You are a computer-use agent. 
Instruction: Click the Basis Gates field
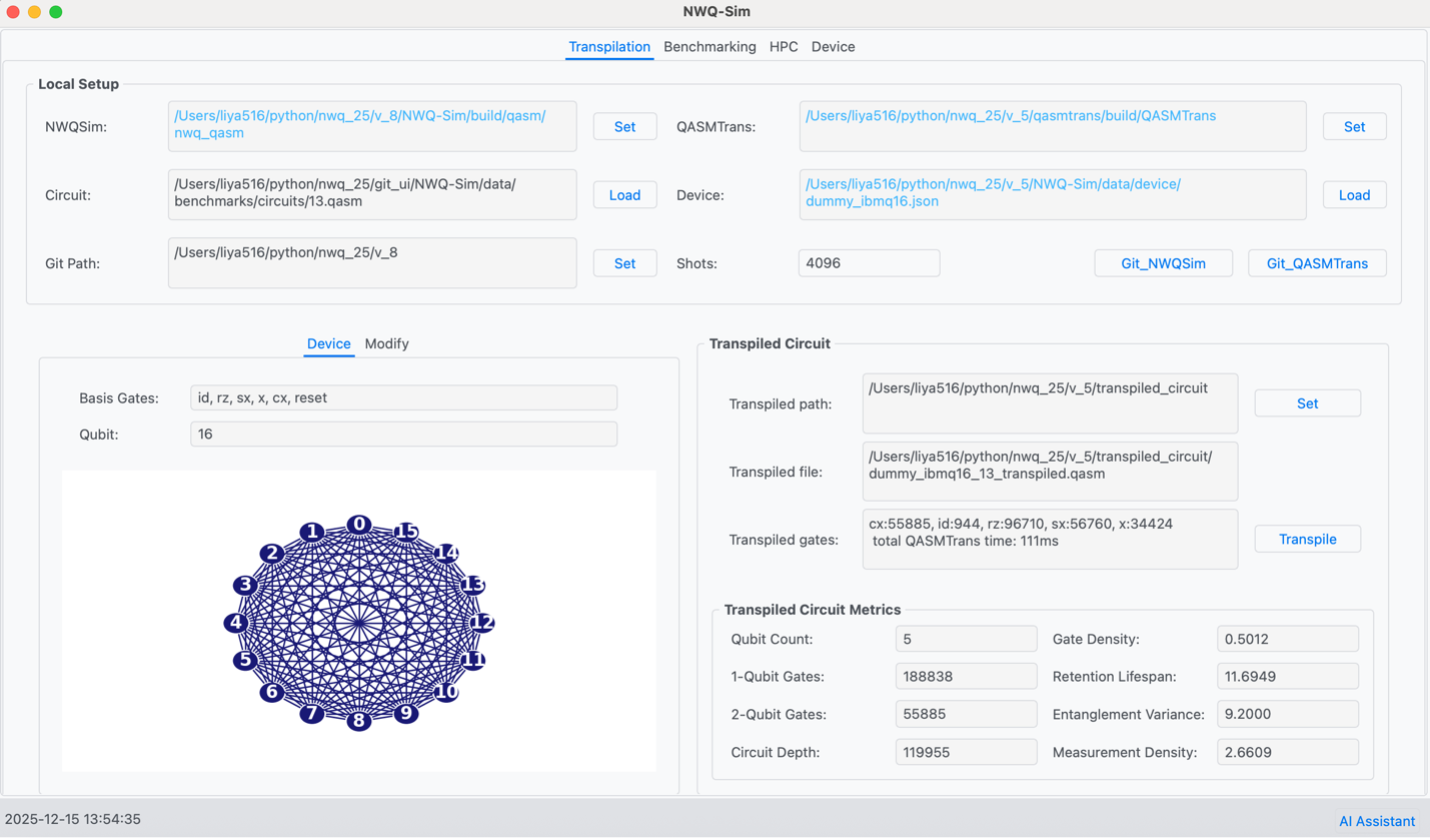(403, 398)
